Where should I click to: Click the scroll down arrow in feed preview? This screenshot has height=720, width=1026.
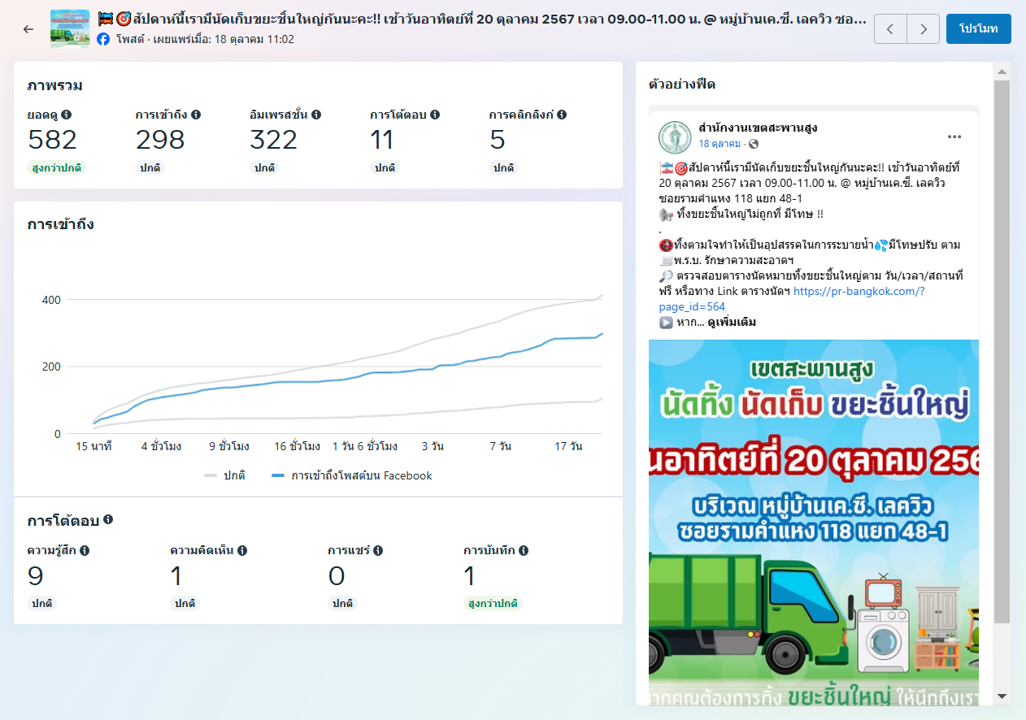pyautogui.click(x=1003, y=696)
